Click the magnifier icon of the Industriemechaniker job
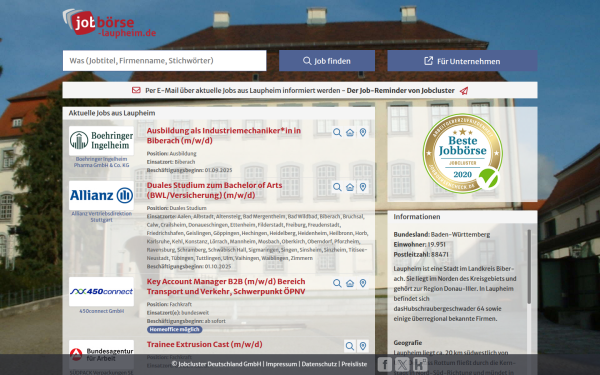Screen dimensions: 600x375 click(337, 132)
